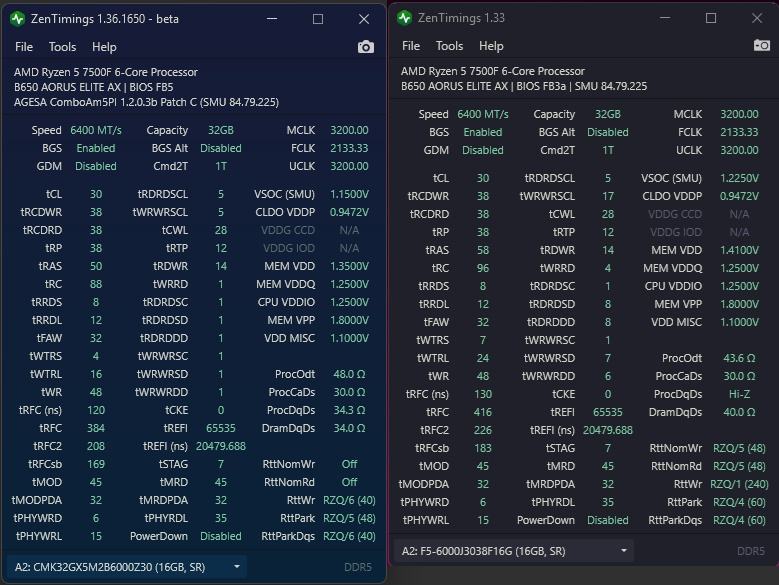Click the ZenTimings app logo in the 1.36.1650 beta title bar
Image resolution: width=779 pixels, height=585 pixels.
18,19
